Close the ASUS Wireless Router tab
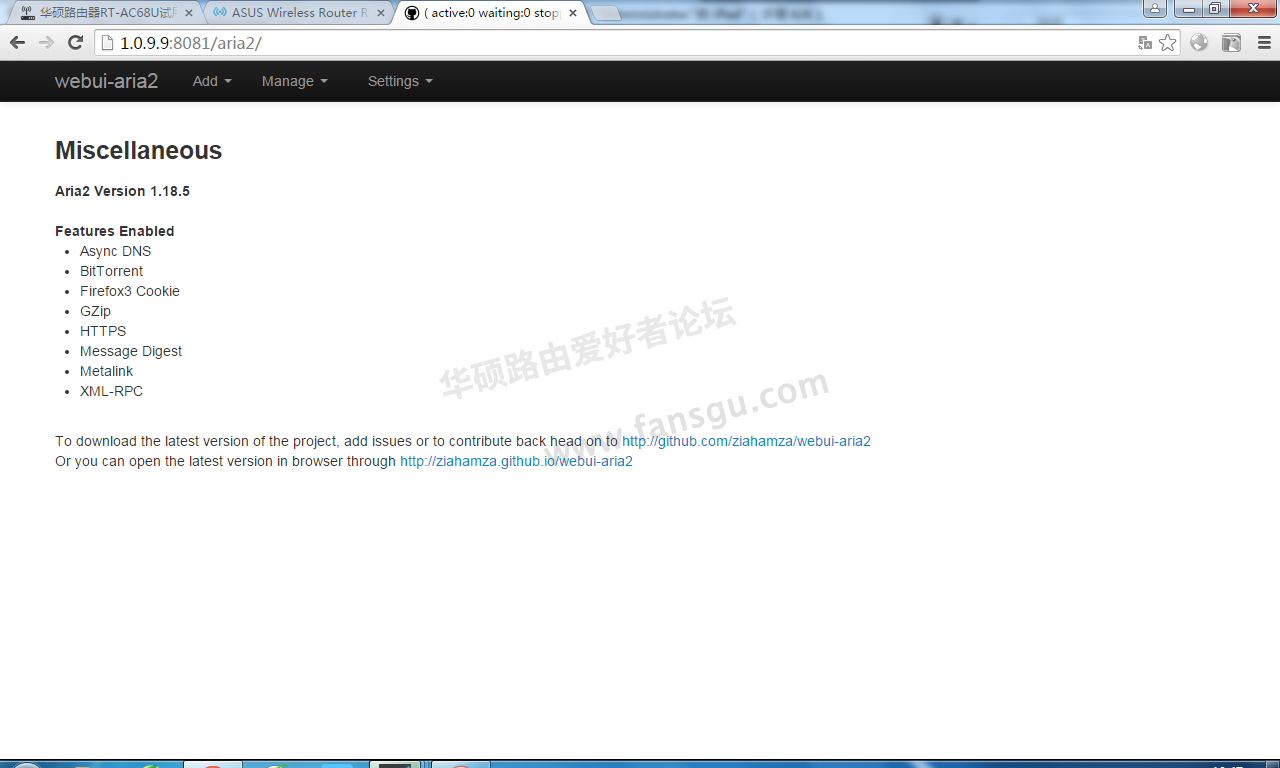 pyautogui.click(x=380, y=13)
